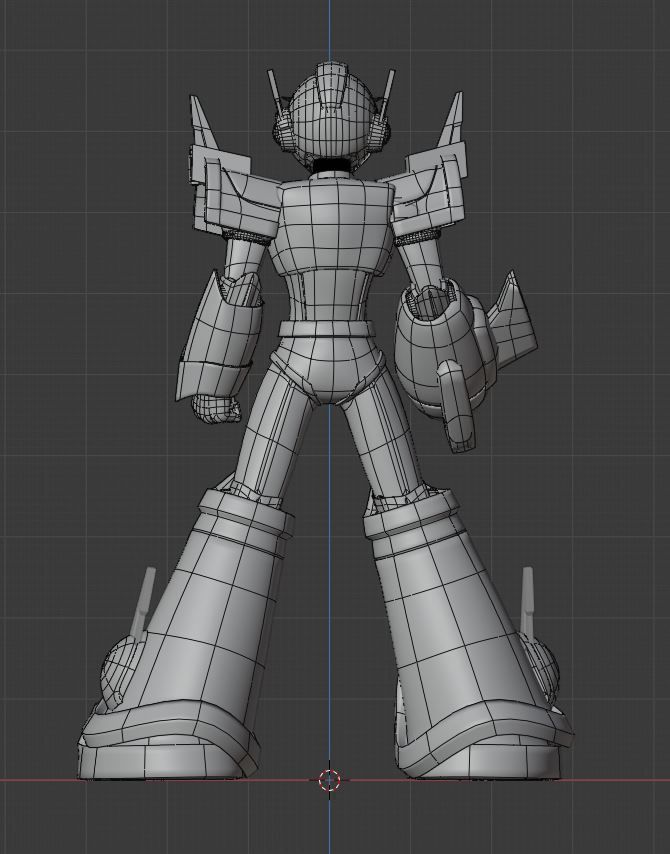Image resolution: width=670 pixels, height=854 pixels.
Task: Click the 3D cursor at the world origin
Action: point(329,779)
